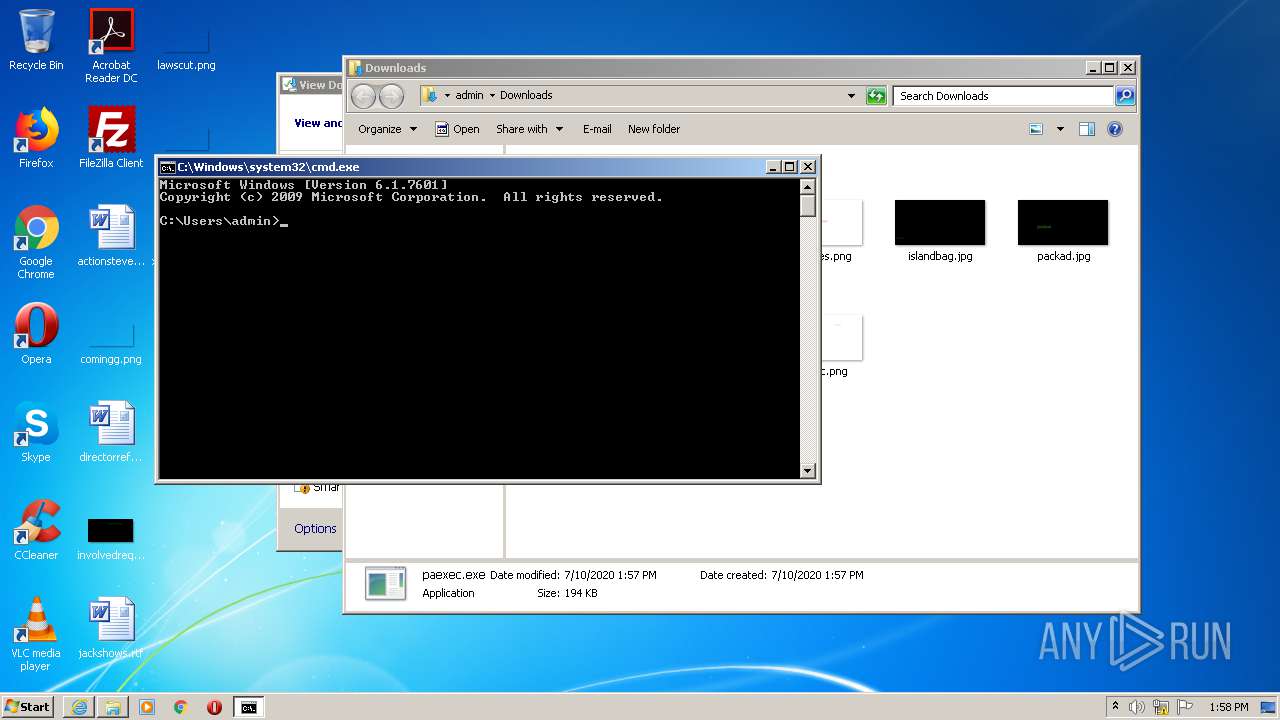The width and height of the screenshot is (1280, 720).
Task: Click Options link in back window
Action: (315, 529)
